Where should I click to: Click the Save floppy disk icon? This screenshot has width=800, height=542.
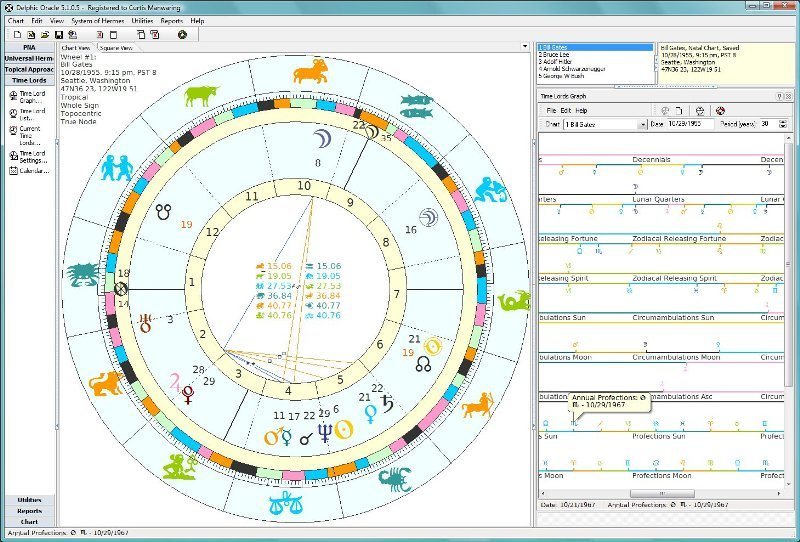coord(59,34)
